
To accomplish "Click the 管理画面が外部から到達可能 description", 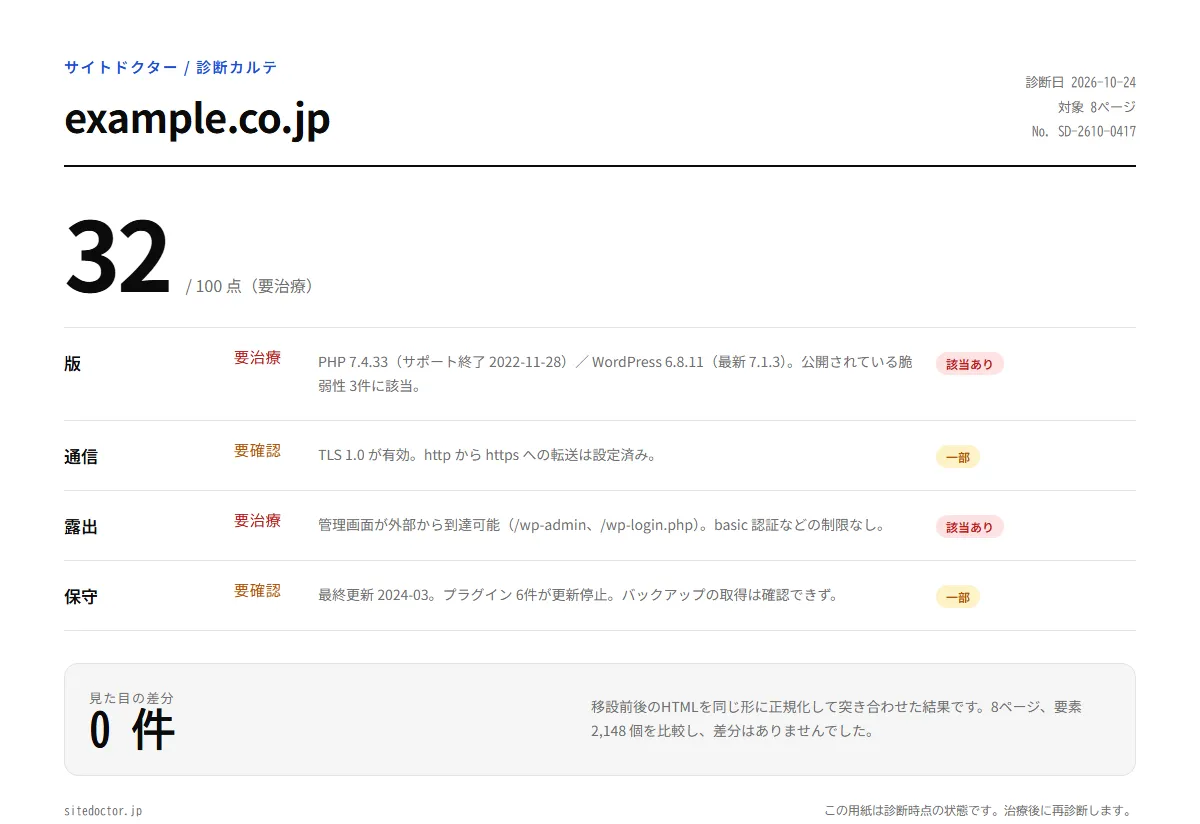I will click(x=602, y=525).
